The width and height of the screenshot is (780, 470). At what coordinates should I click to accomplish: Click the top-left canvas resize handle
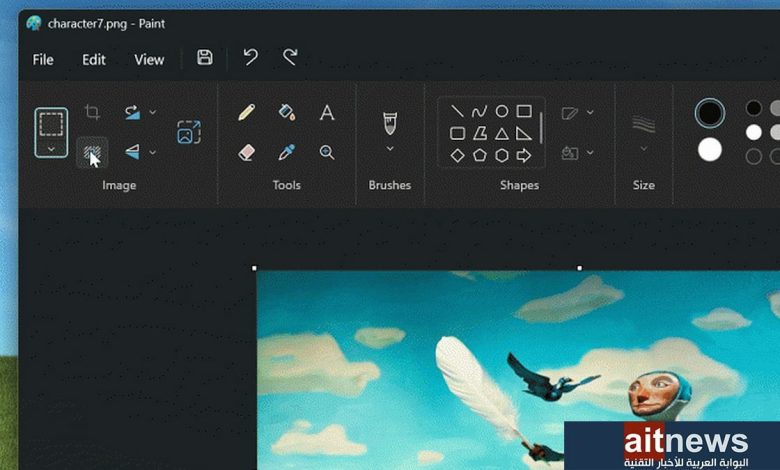pos(255,269)
